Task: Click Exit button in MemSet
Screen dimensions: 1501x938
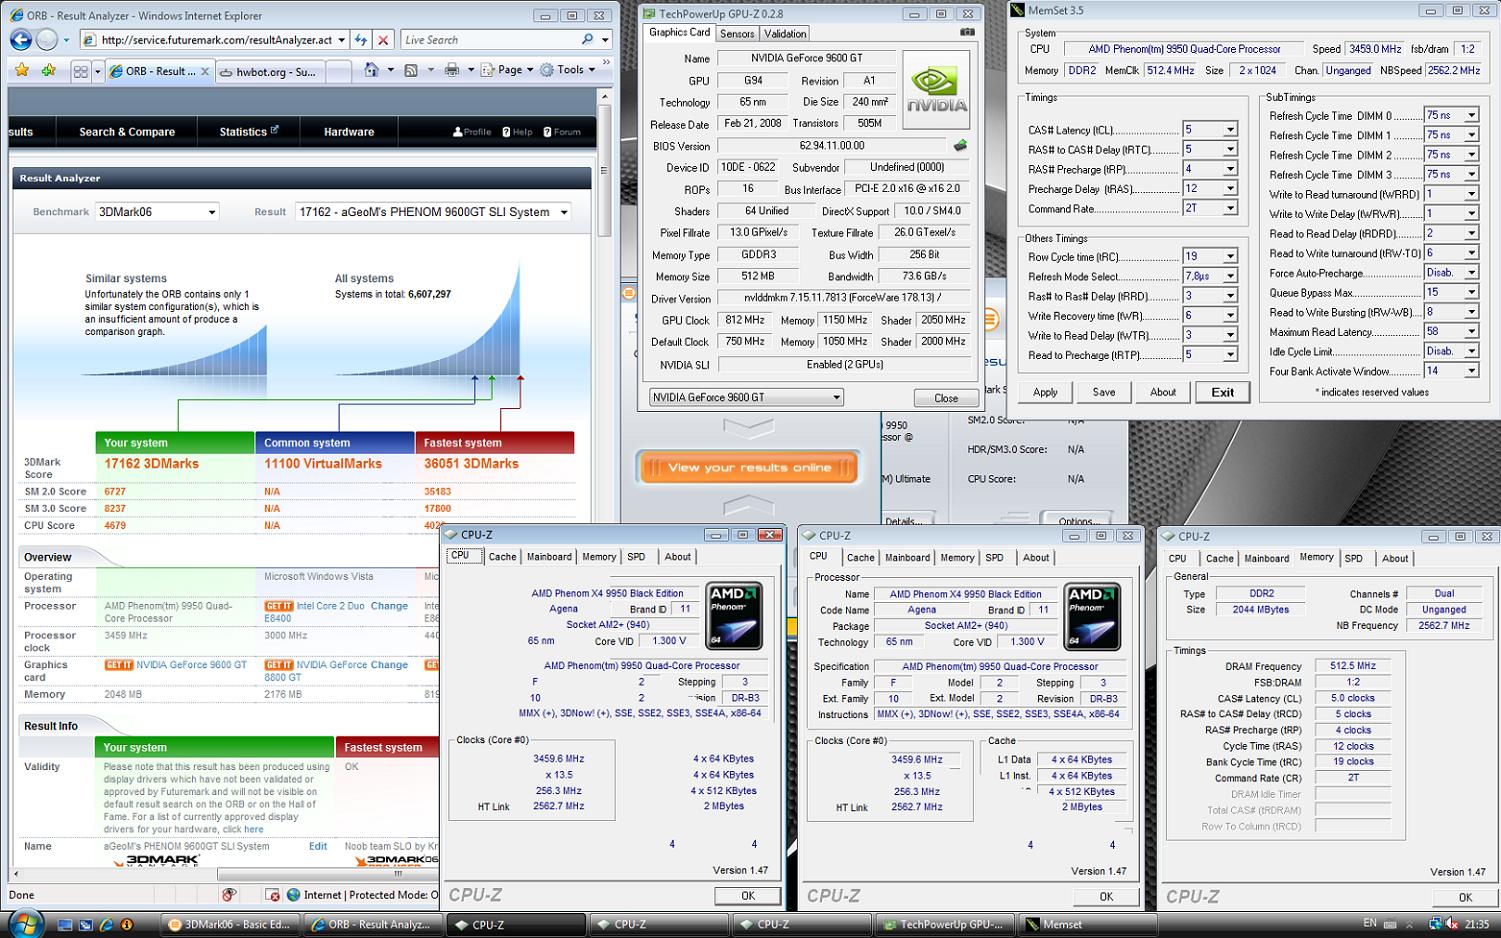Action: 1222,392
